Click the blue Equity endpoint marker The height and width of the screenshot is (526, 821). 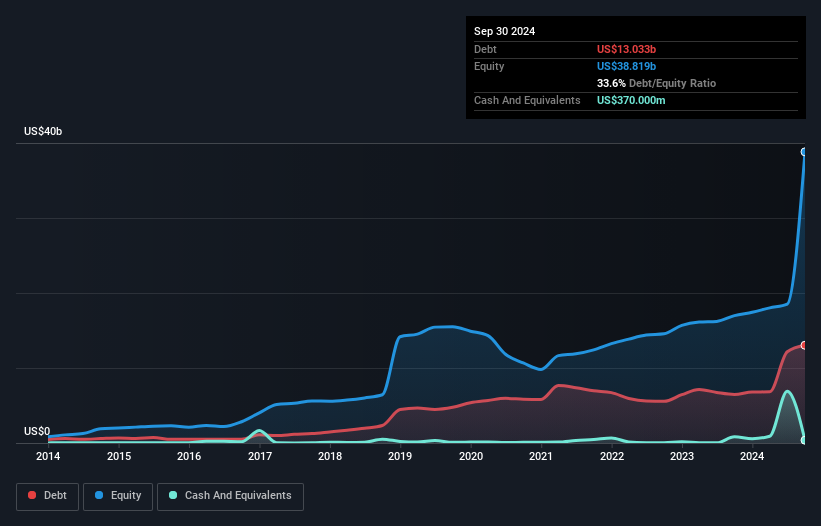pos(804,152)
